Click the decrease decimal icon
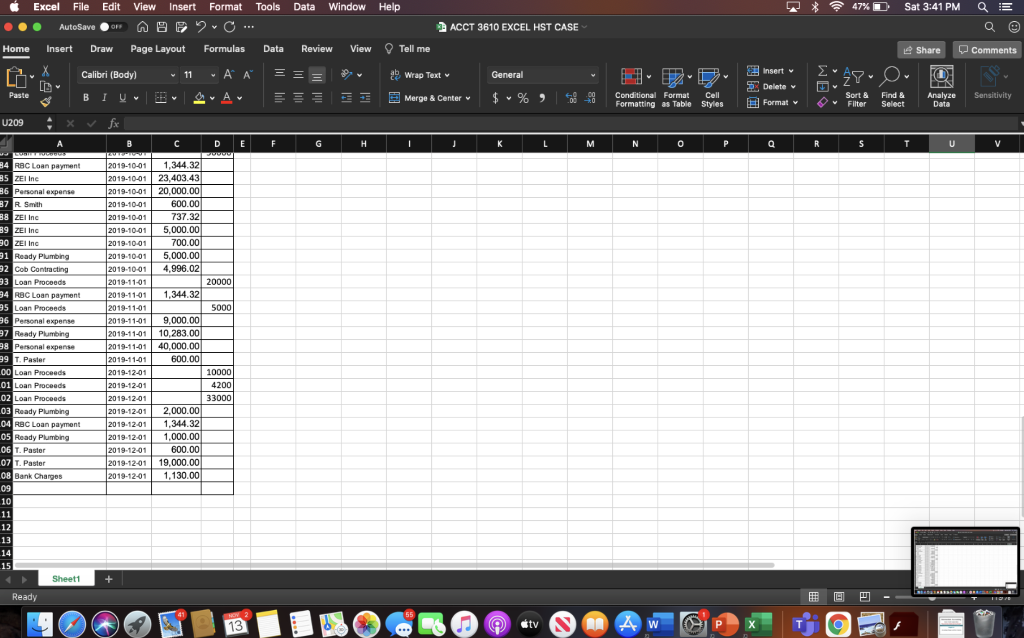Image resolution: width=1024 pixels, height=638 pixels. tap(590, 98)
